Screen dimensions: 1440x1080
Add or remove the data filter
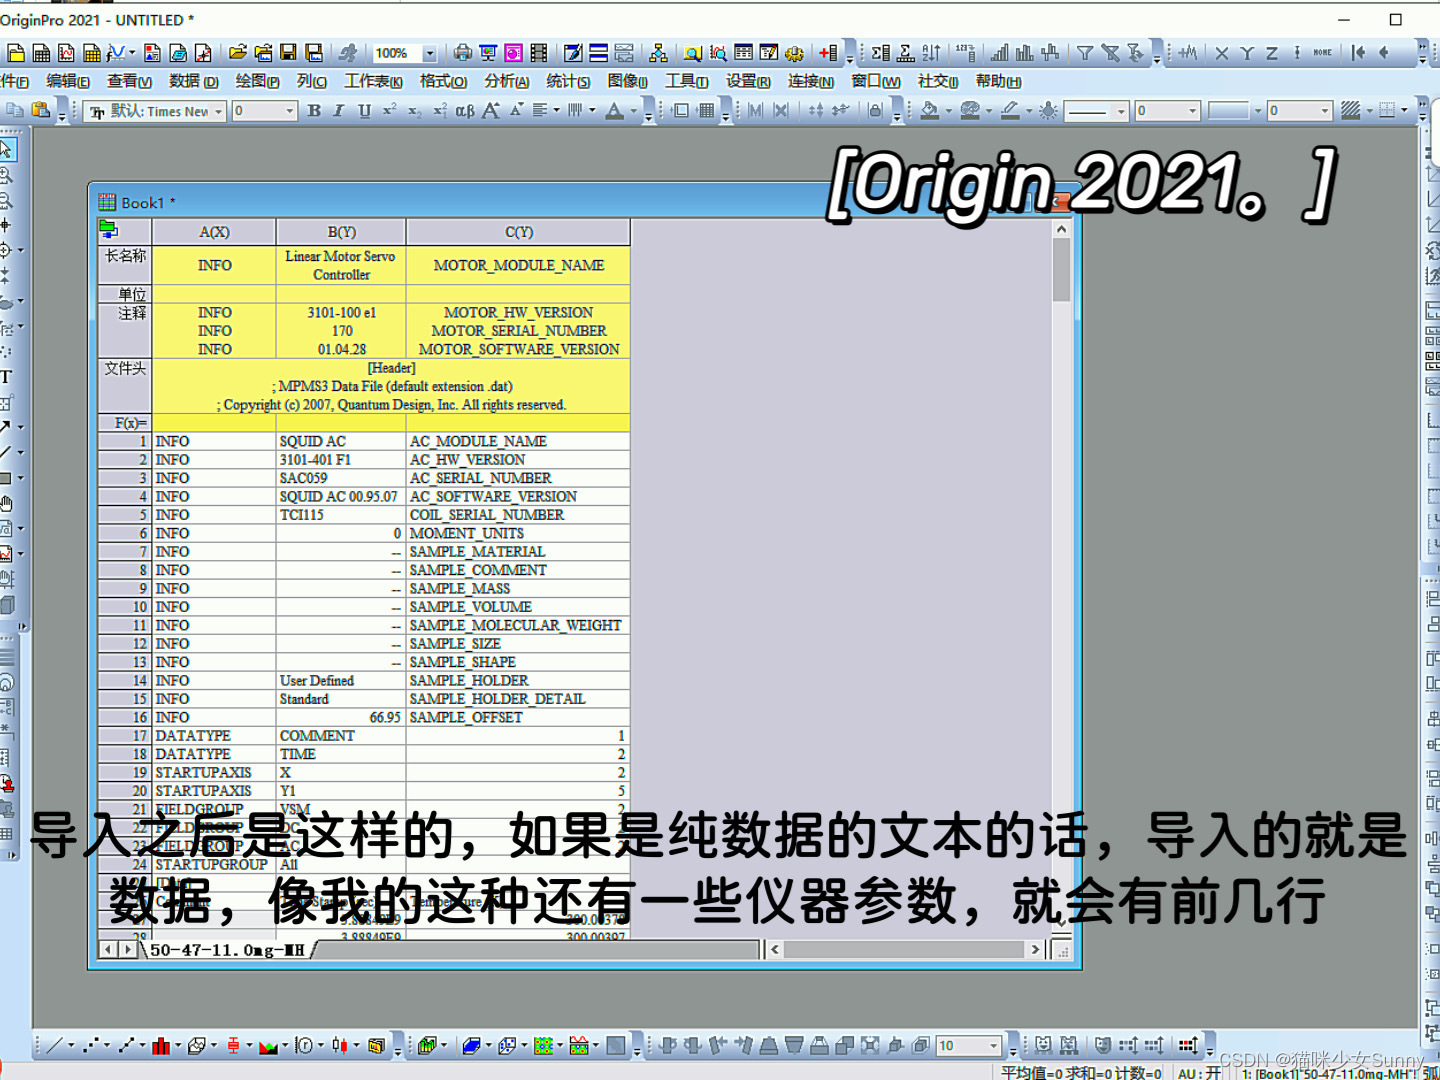pos(1085,53)
